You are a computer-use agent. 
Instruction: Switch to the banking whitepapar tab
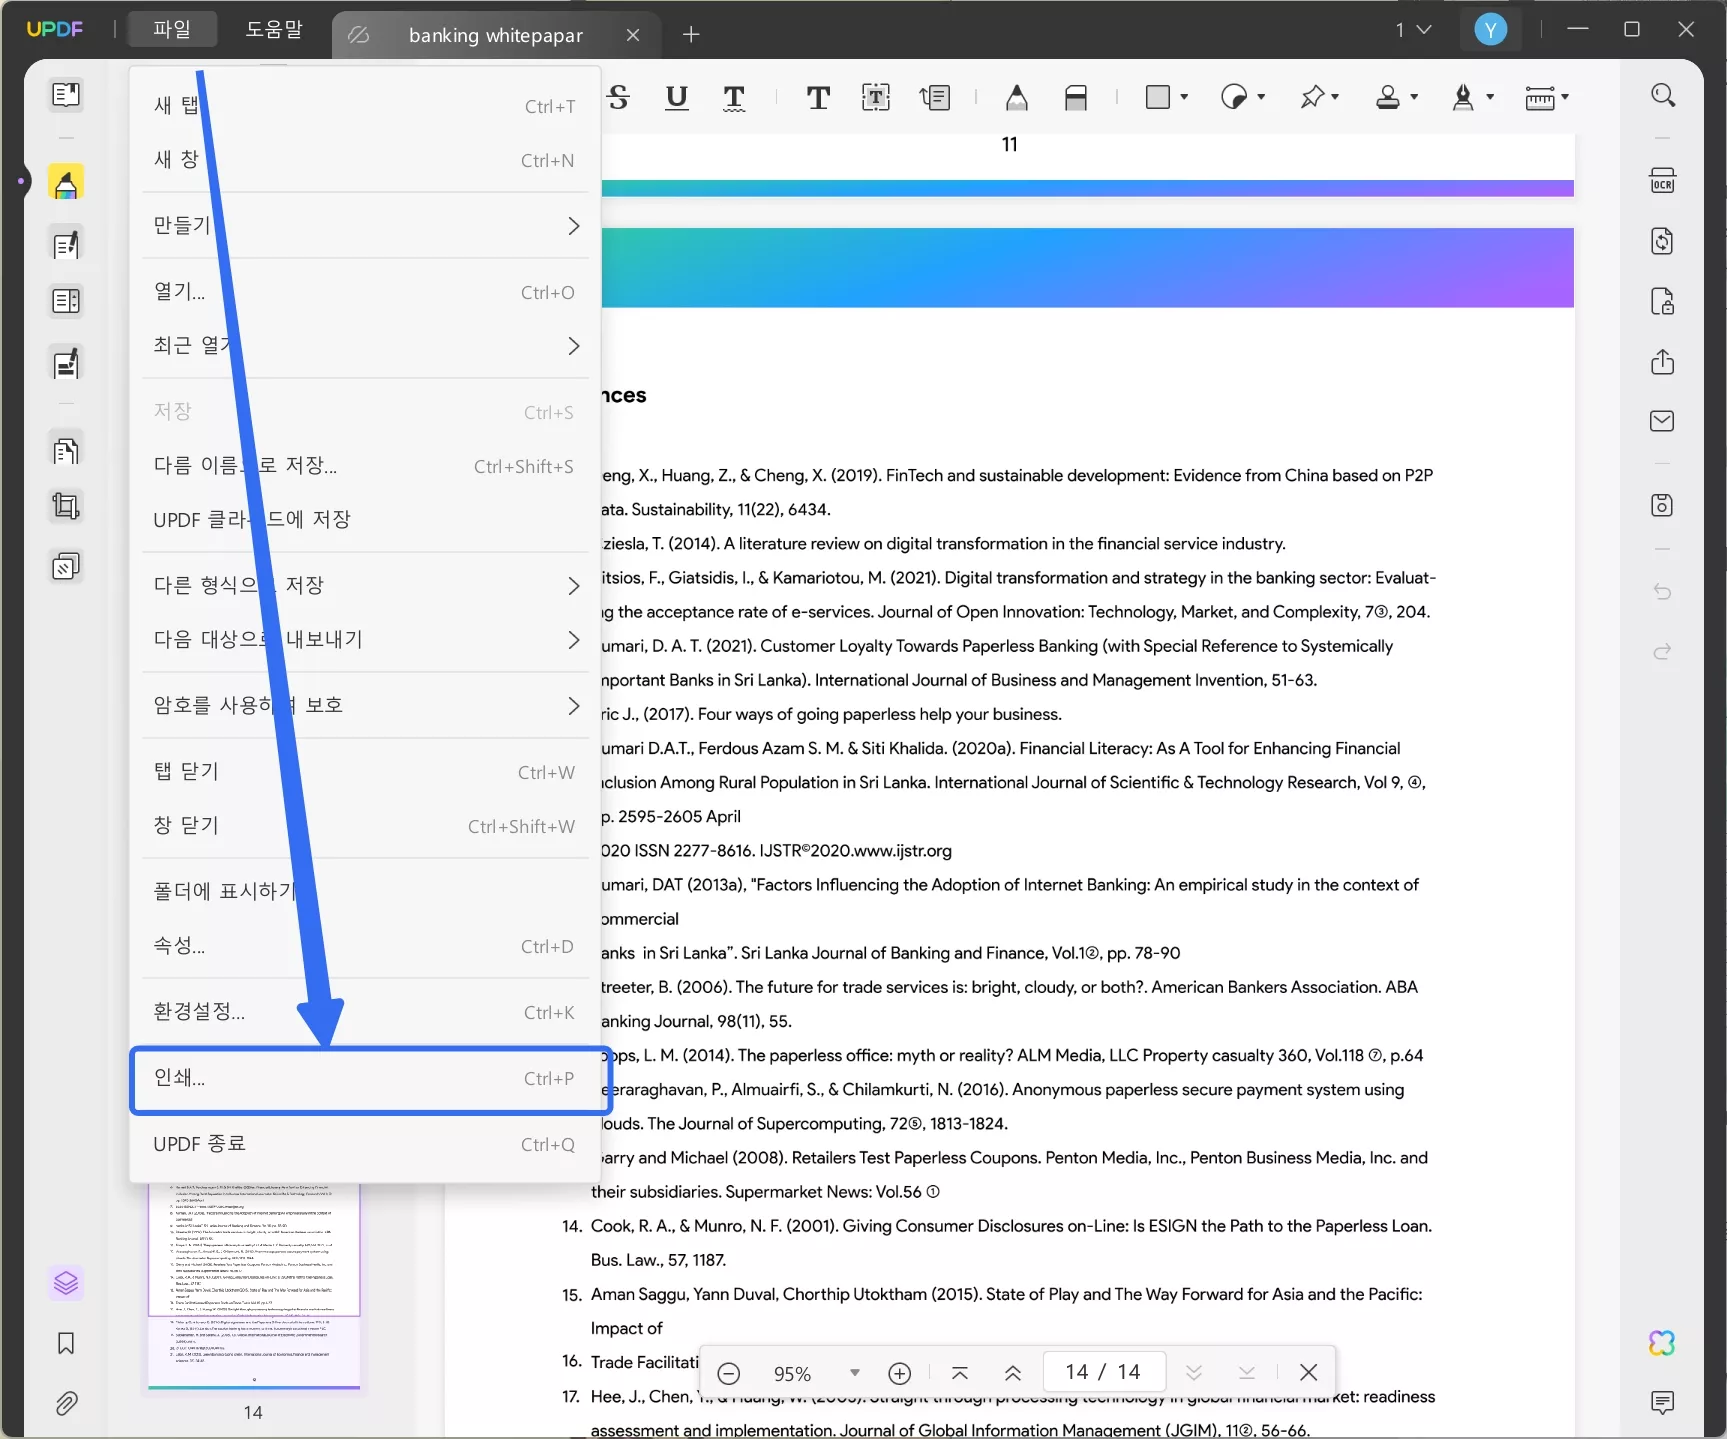click(495, 36)
